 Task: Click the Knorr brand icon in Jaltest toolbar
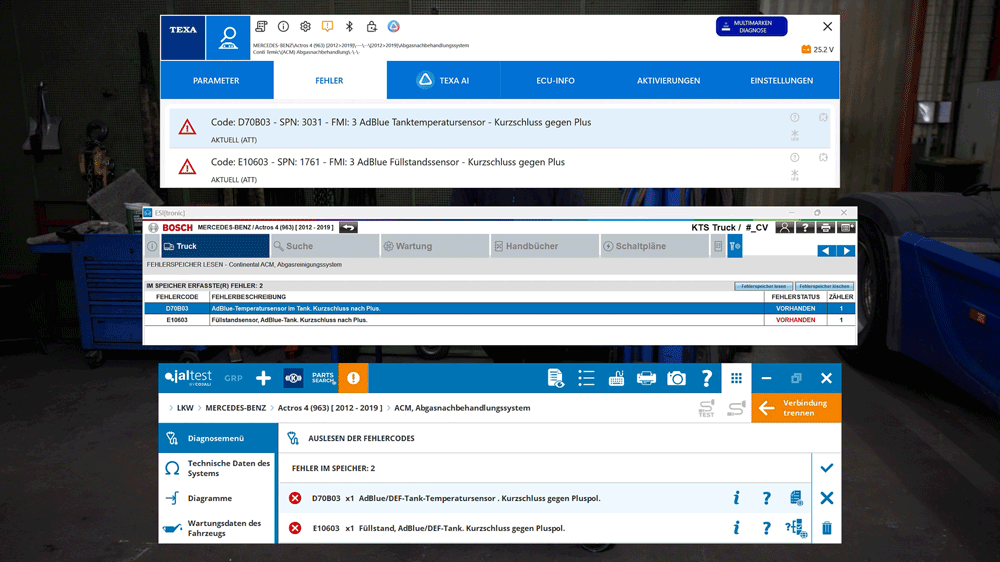coord(293,378)
